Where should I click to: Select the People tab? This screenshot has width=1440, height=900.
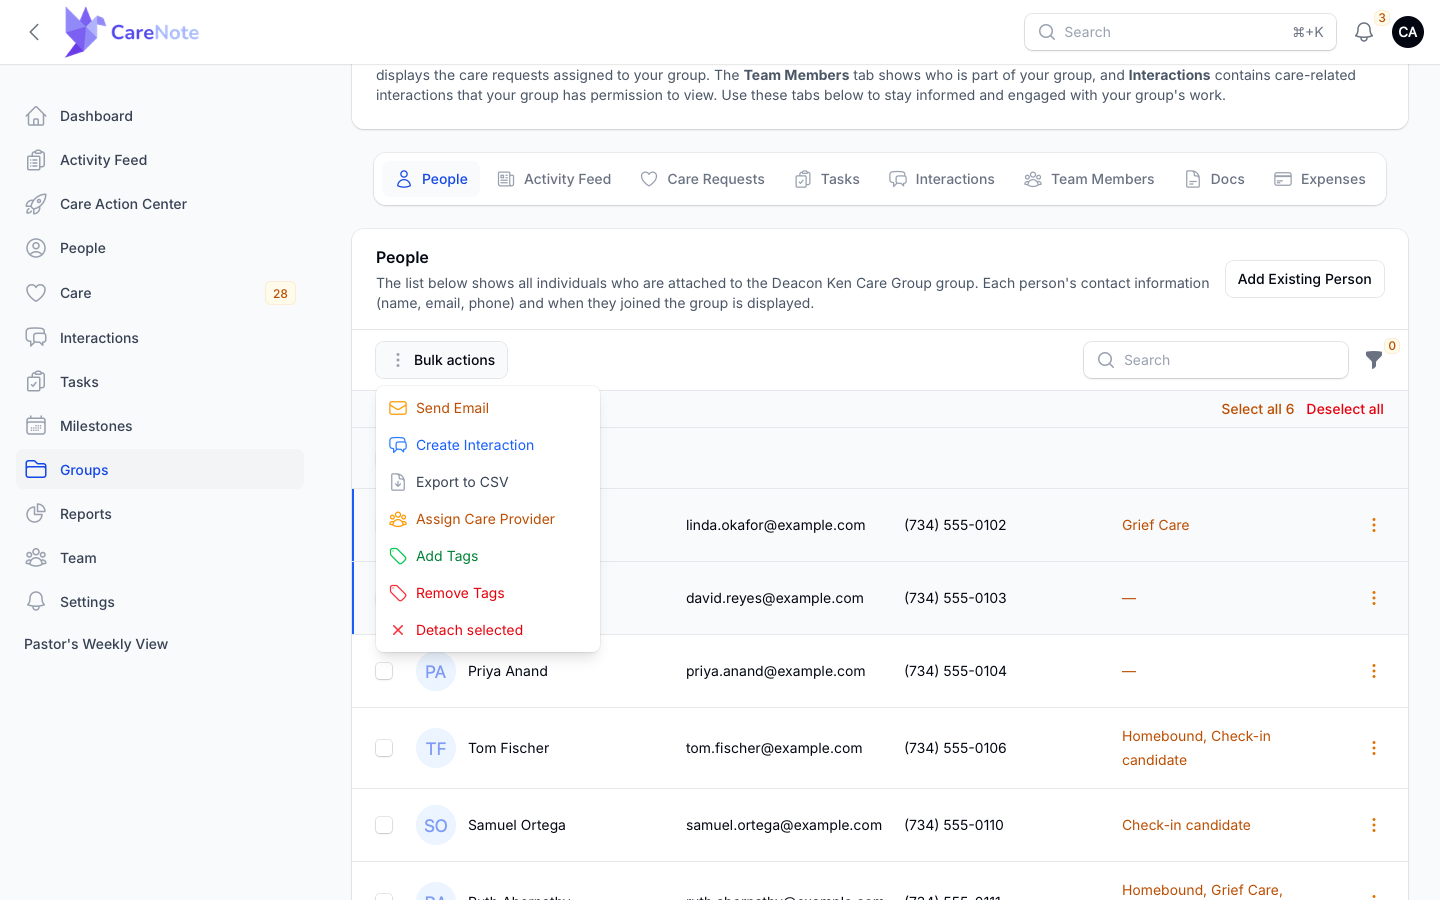(x=431, y=179)
